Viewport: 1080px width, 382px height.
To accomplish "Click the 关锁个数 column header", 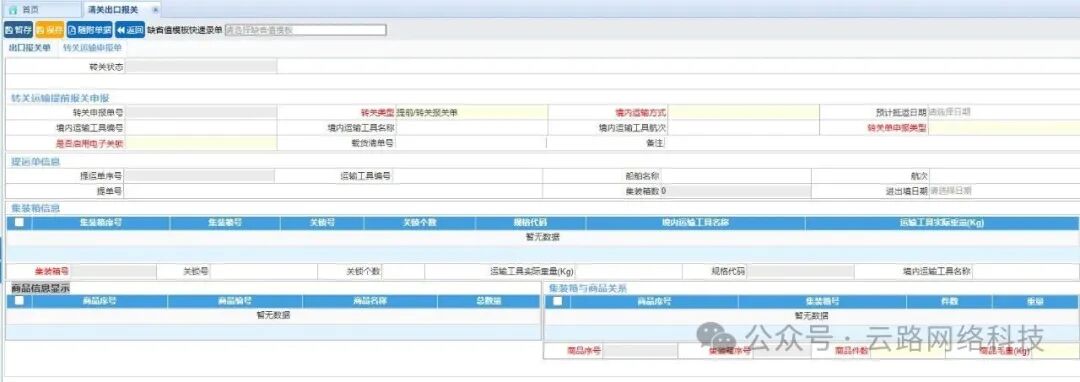I will 419,222.
